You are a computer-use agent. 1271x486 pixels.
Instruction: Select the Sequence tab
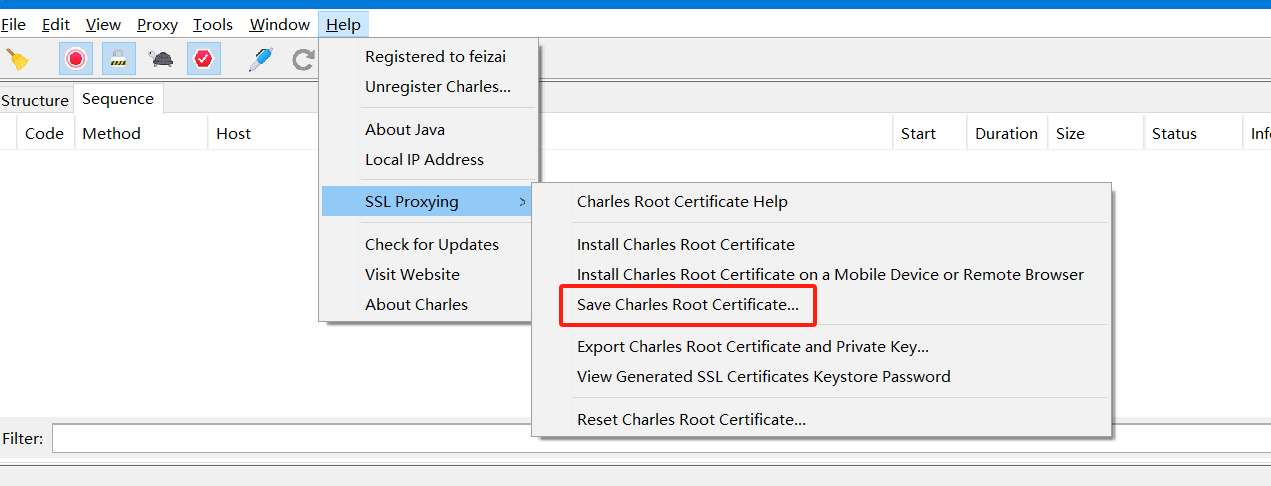[118, 98]
